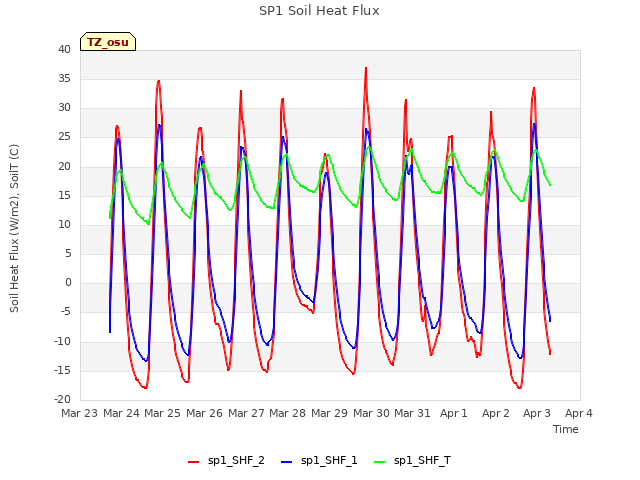This screenshot has height=480, width=640.
Task: Click the Mar 23 x-axis tick label
Action: pos(80,413)
